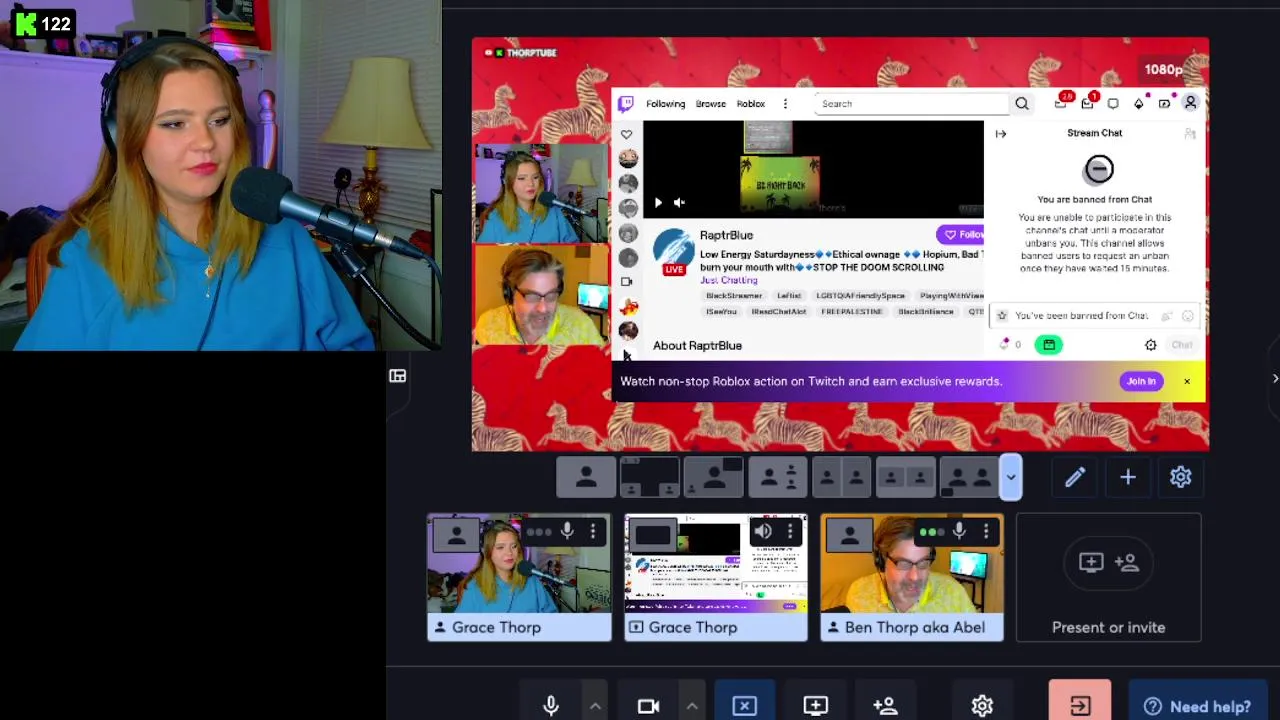Open Twitch whispers chat bubble icon
This screenshot has height=720, width=1280.
1113,104
